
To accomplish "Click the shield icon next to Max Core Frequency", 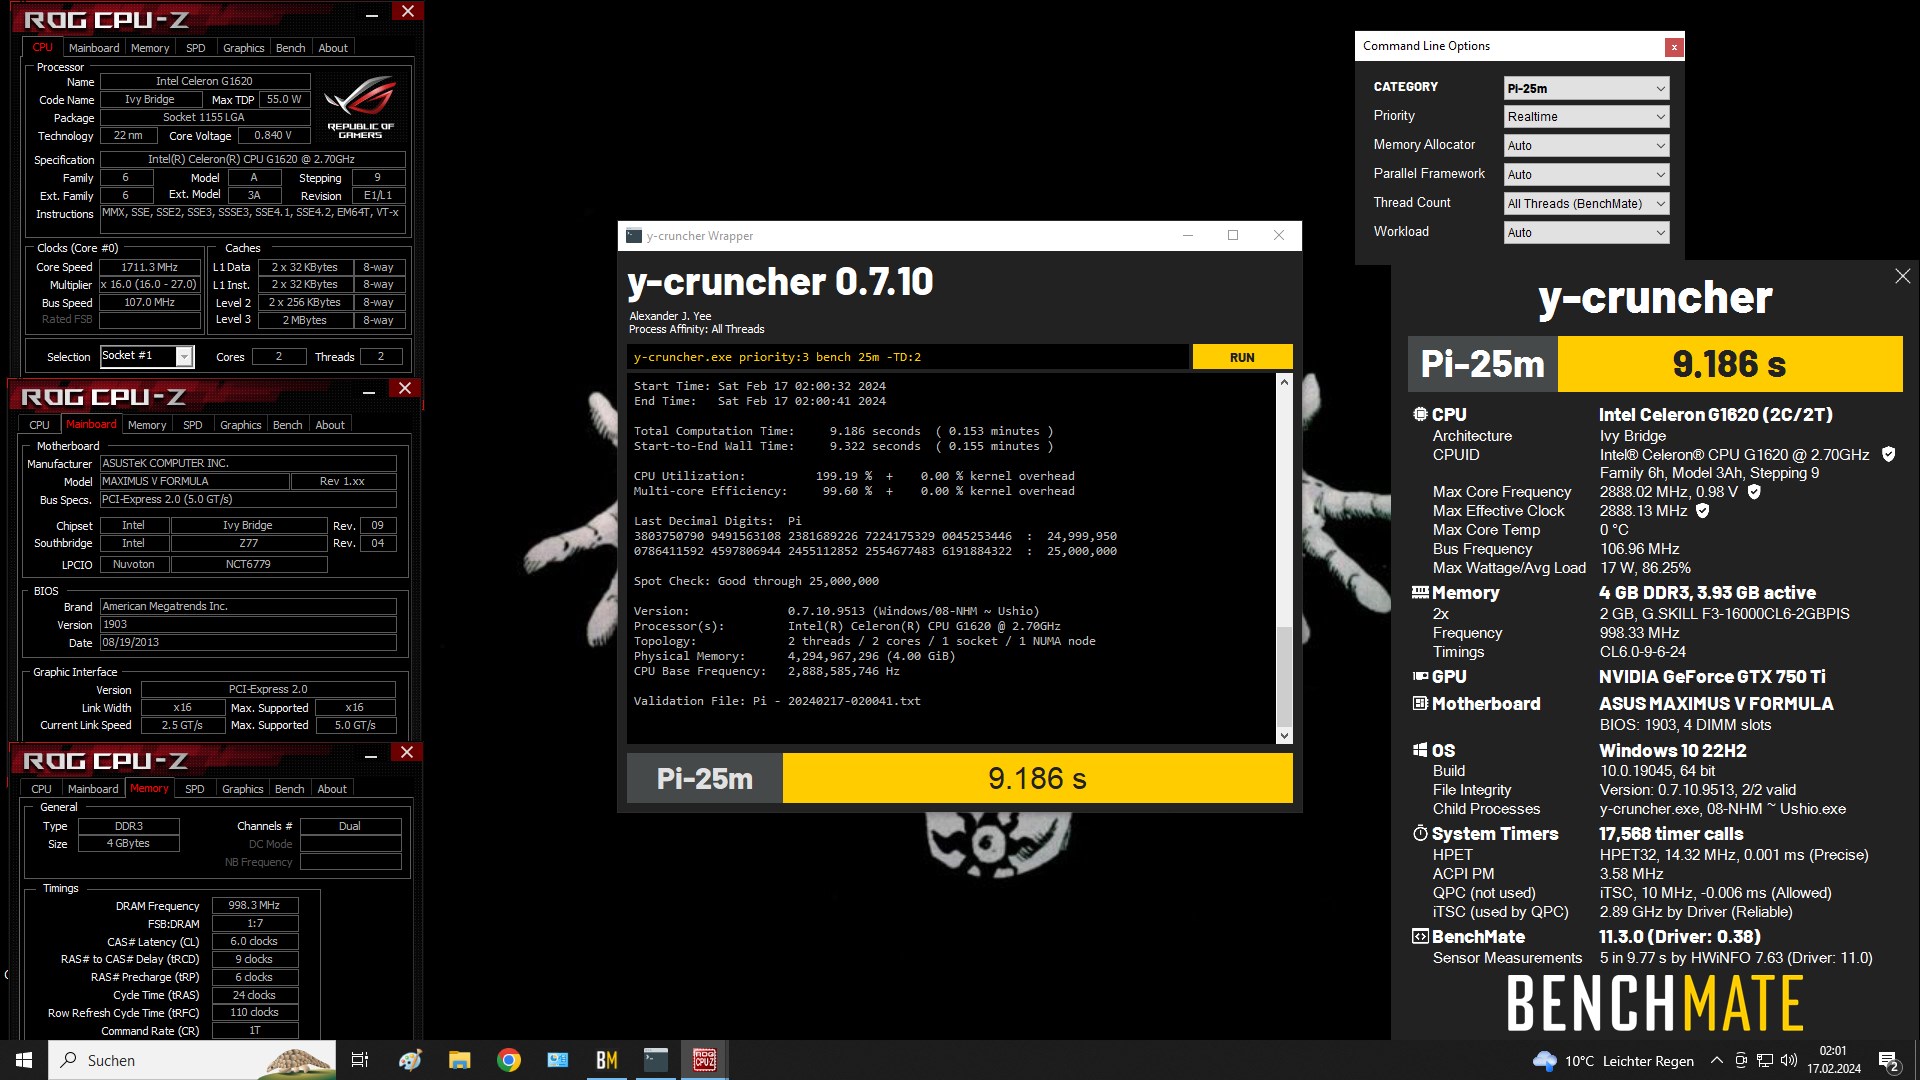I will [1754, 491].
